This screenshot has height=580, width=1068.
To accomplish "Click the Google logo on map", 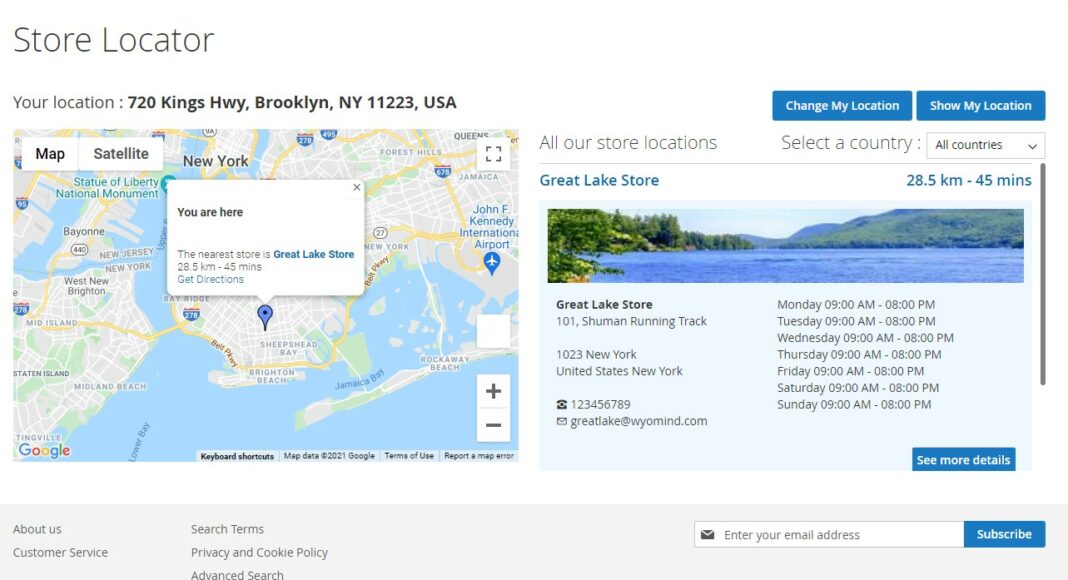I will coord(44,451).
